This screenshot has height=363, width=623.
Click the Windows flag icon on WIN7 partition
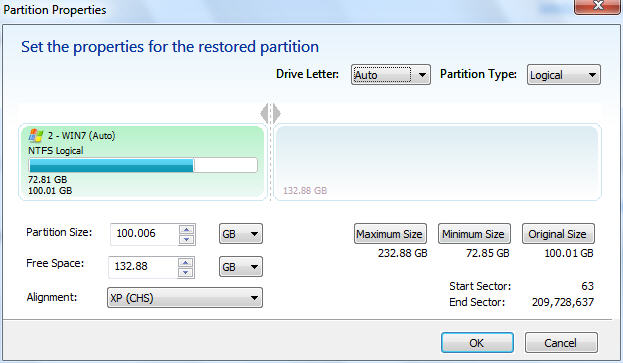click(x=35, y=135)
